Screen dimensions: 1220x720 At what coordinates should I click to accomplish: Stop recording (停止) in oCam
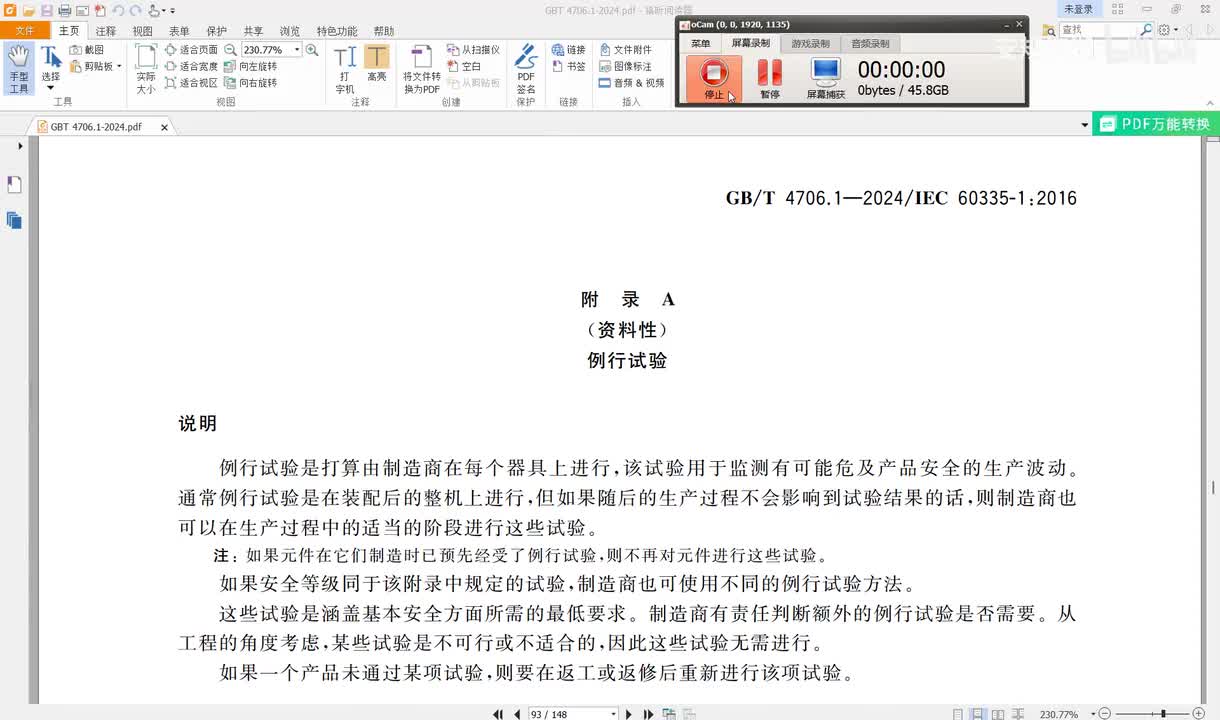pyautogui.click(x=714, y=78)
